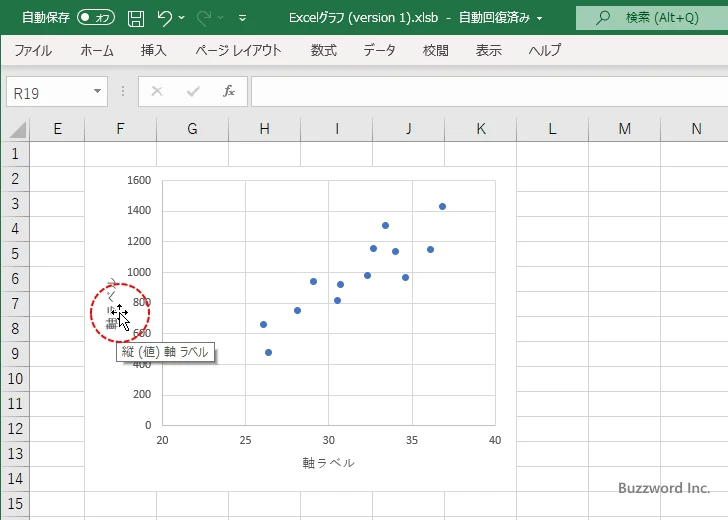Select row 1 header
This screenshot has width=728, height=520.
(x=15, y=154)
